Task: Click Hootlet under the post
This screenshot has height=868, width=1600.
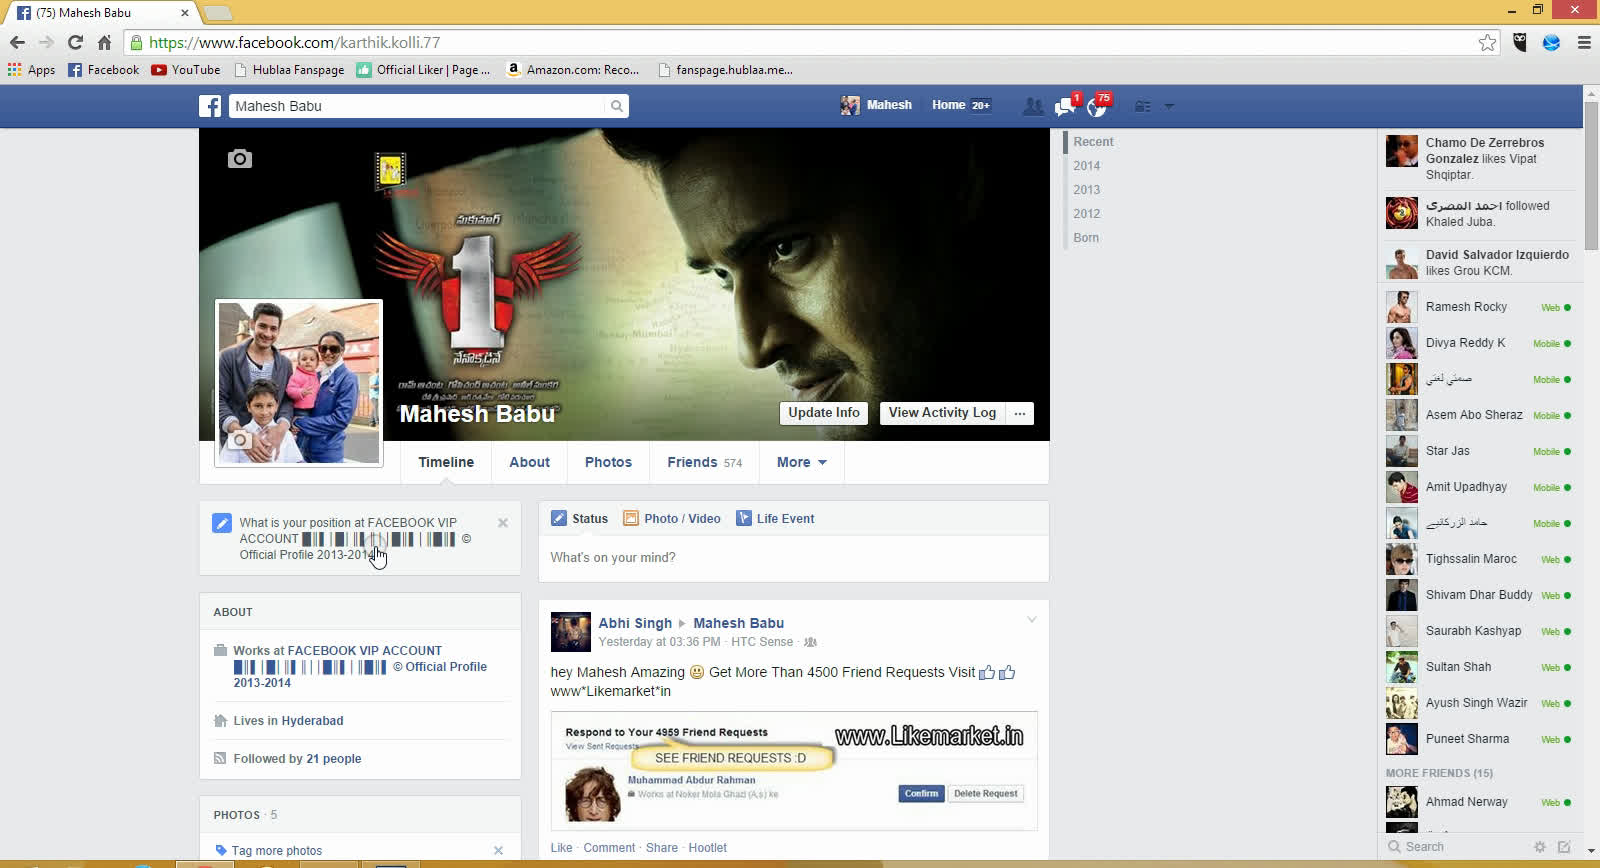Action: coord(707,848)
